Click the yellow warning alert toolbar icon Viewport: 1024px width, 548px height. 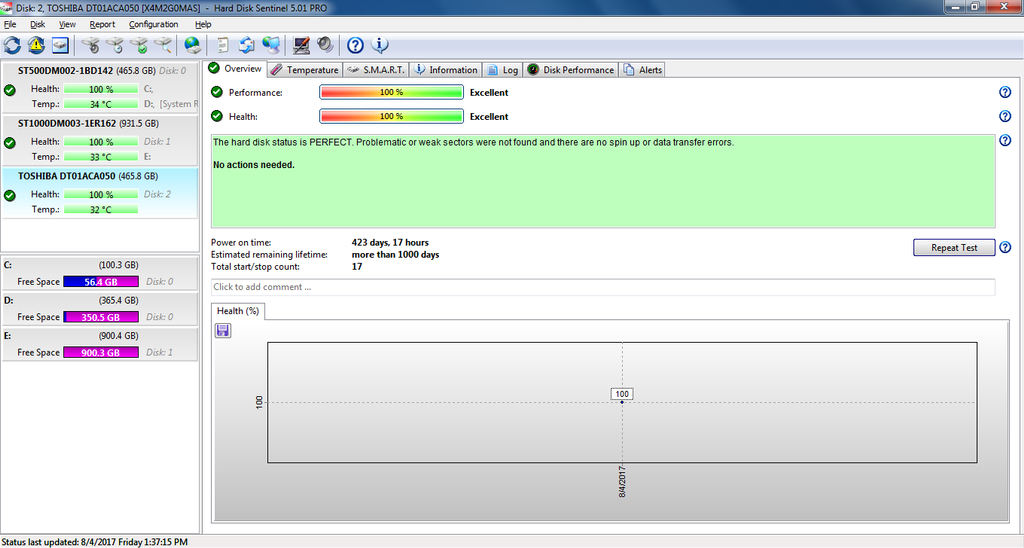(36, 45)
